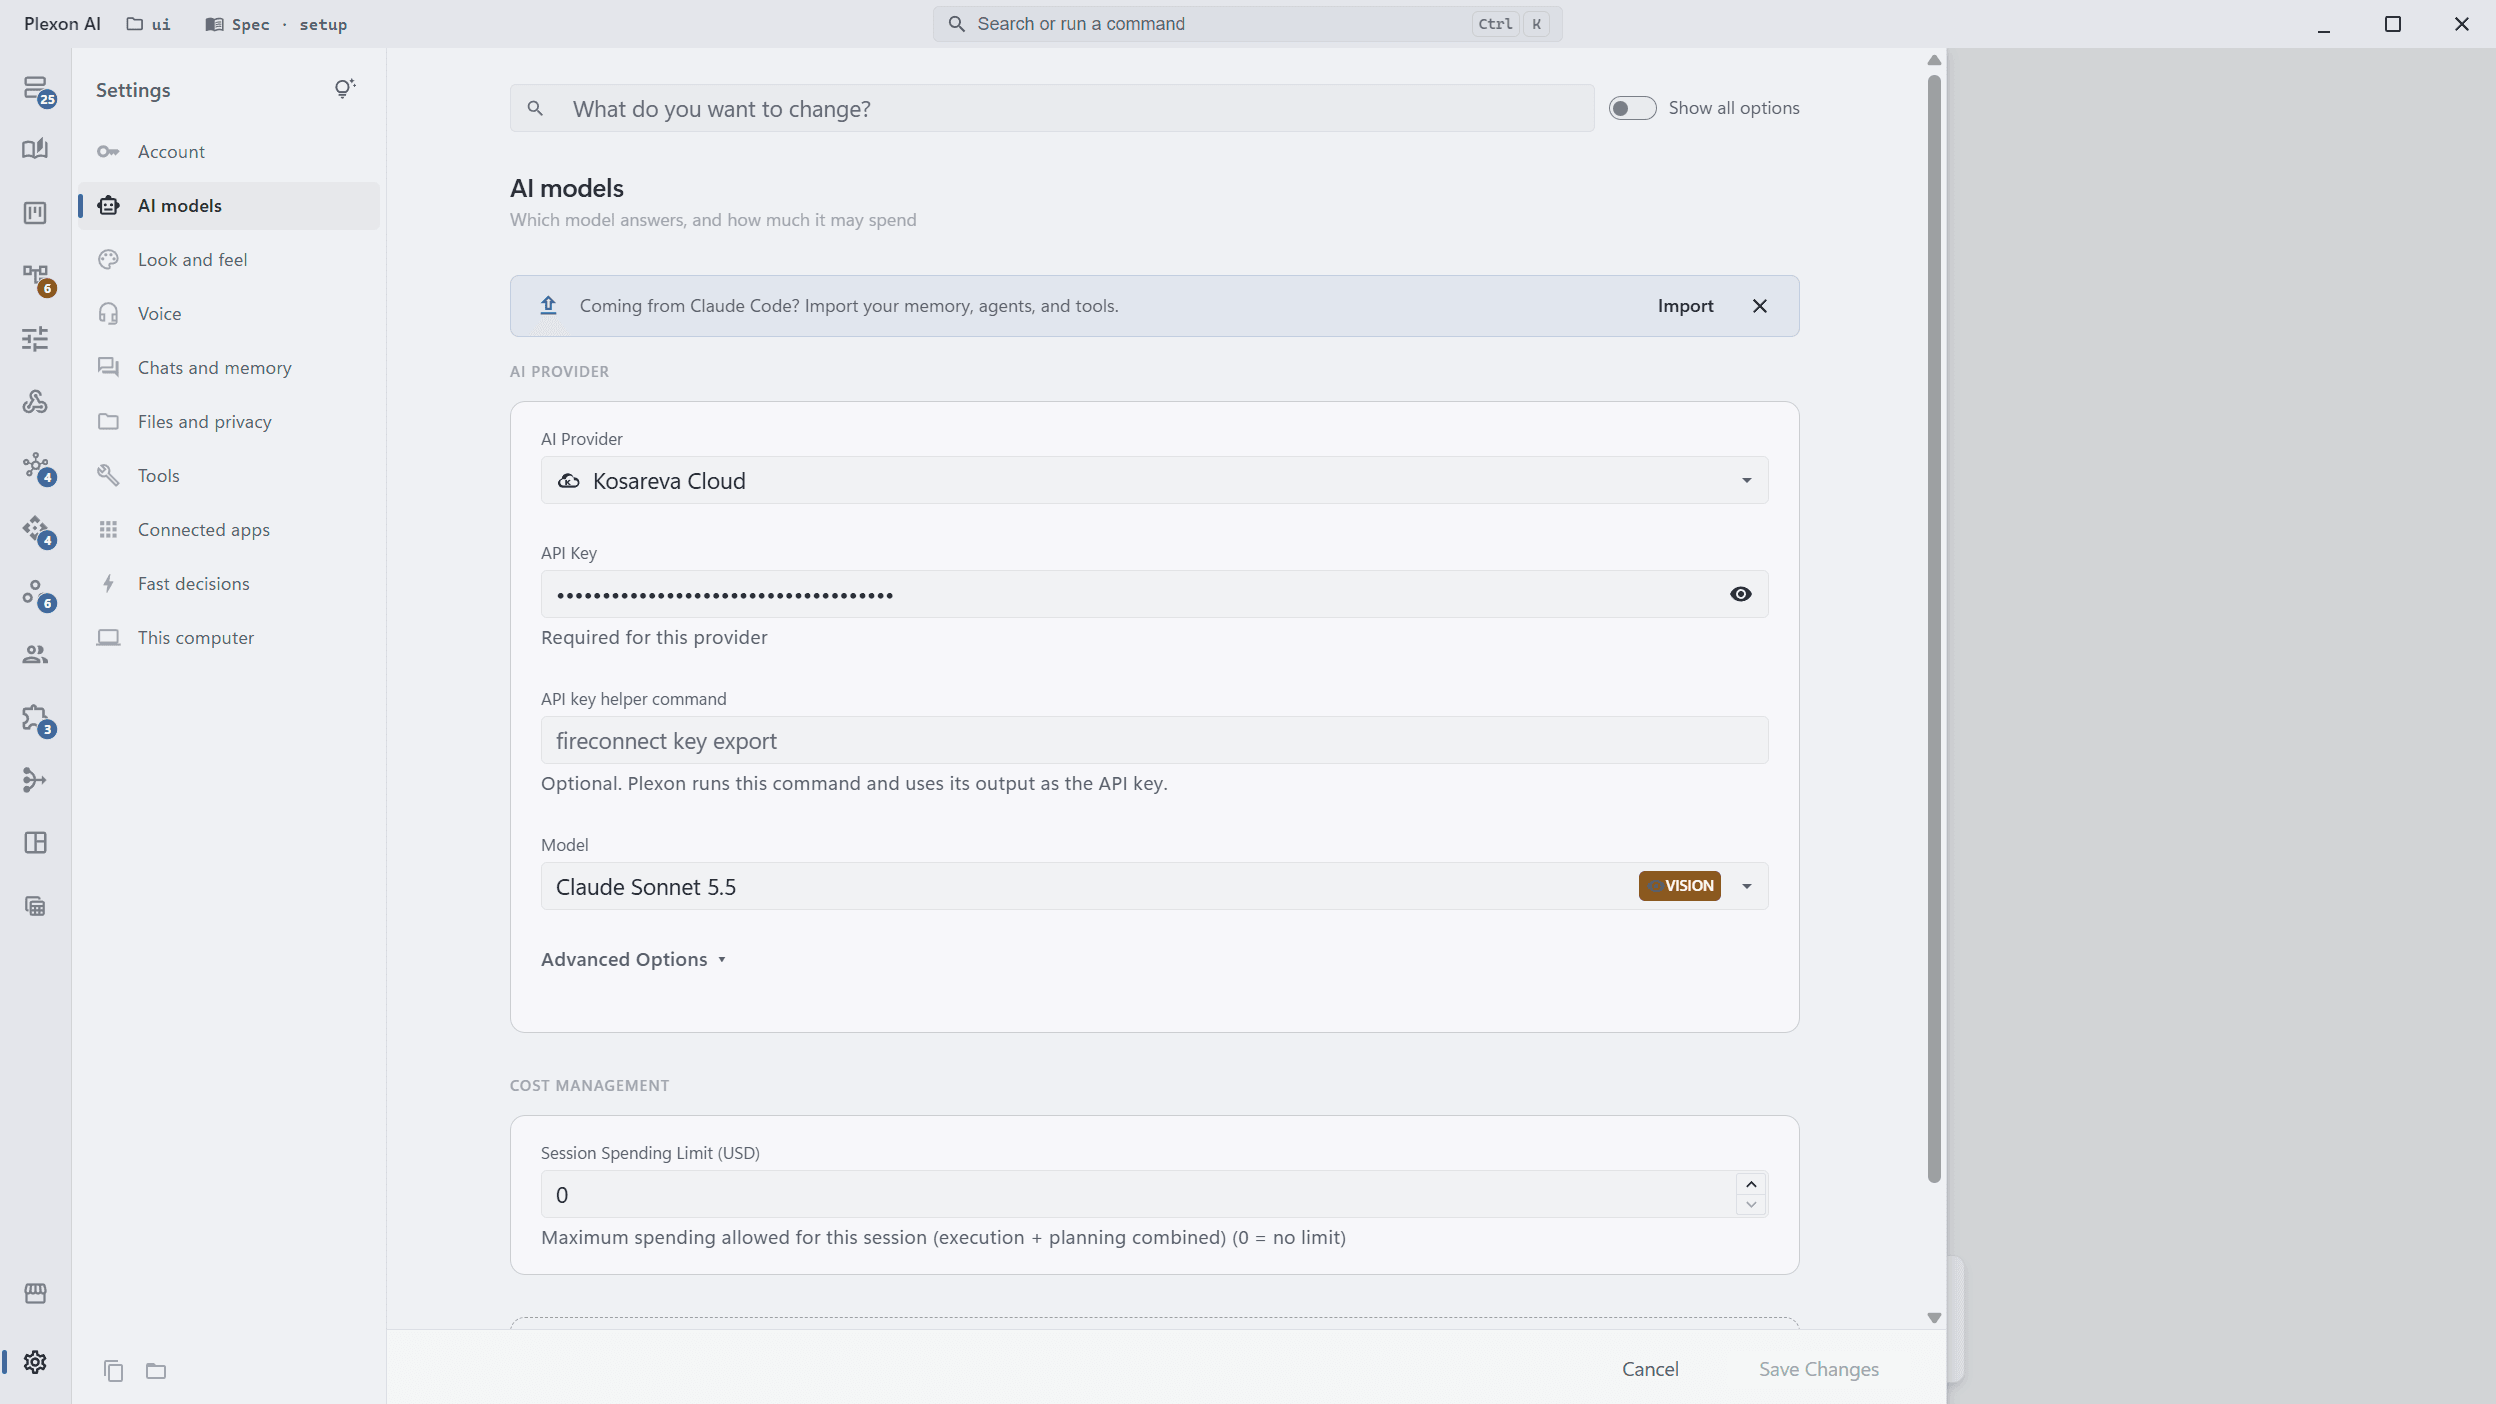Open the kanban board icon in left rail
Screen dimensions: 2496x1404
coord(35,213)
